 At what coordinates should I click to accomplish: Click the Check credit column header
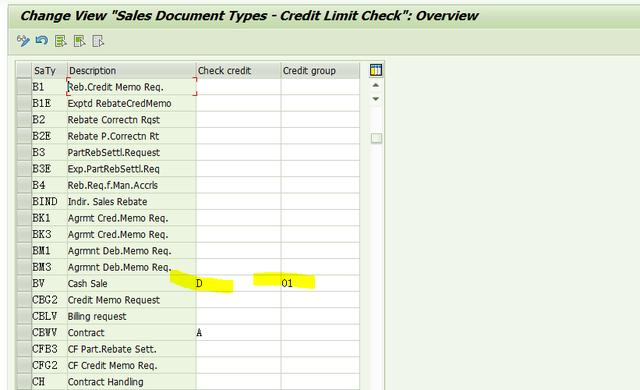238,71
